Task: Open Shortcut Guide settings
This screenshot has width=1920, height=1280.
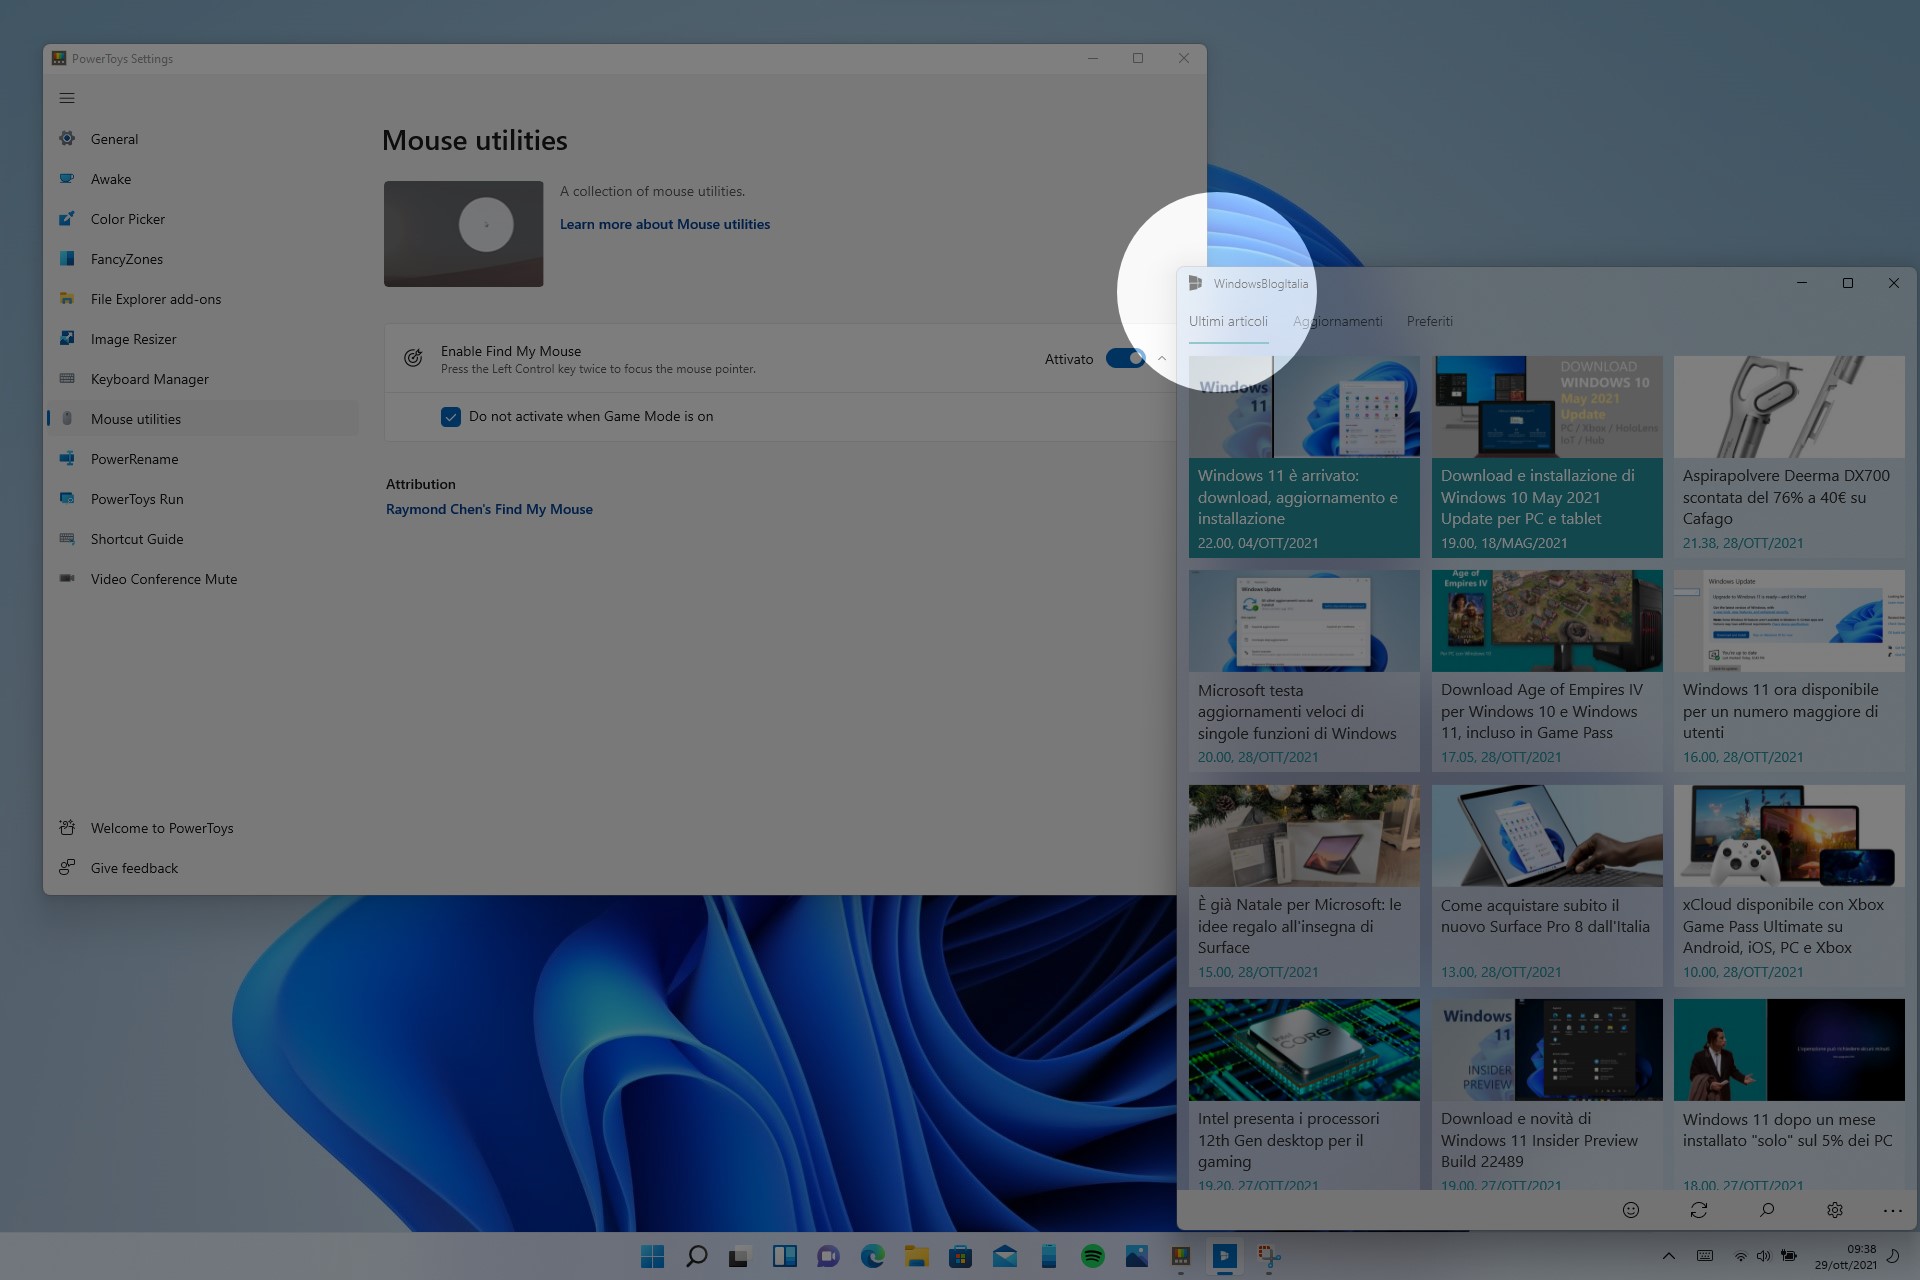Action: coord(202,539)
